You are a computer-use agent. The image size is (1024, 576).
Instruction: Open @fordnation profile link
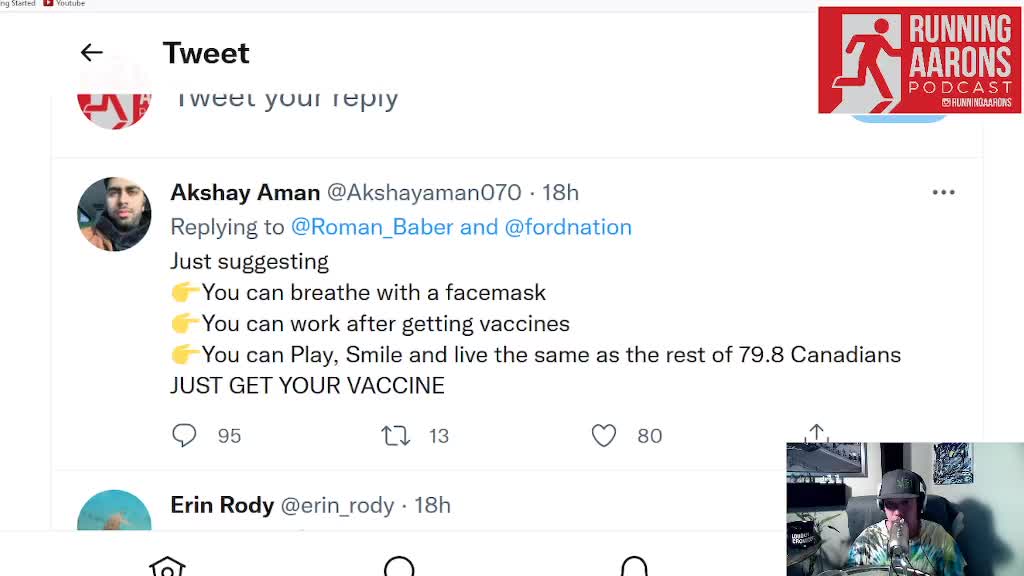point(568,227)
